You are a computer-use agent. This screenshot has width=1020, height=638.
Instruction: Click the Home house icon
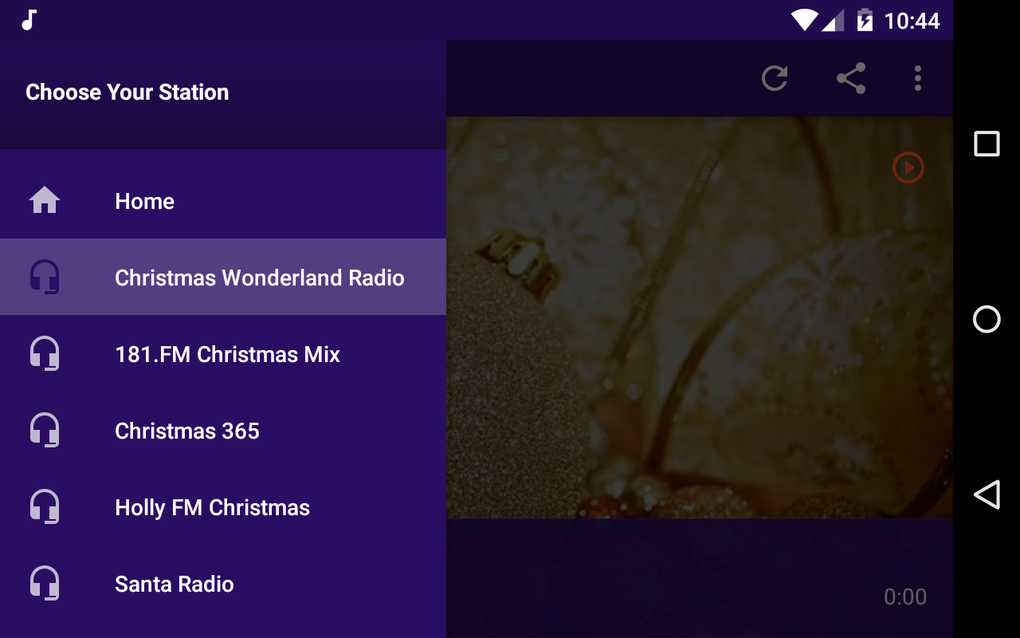tap(44, 201)
